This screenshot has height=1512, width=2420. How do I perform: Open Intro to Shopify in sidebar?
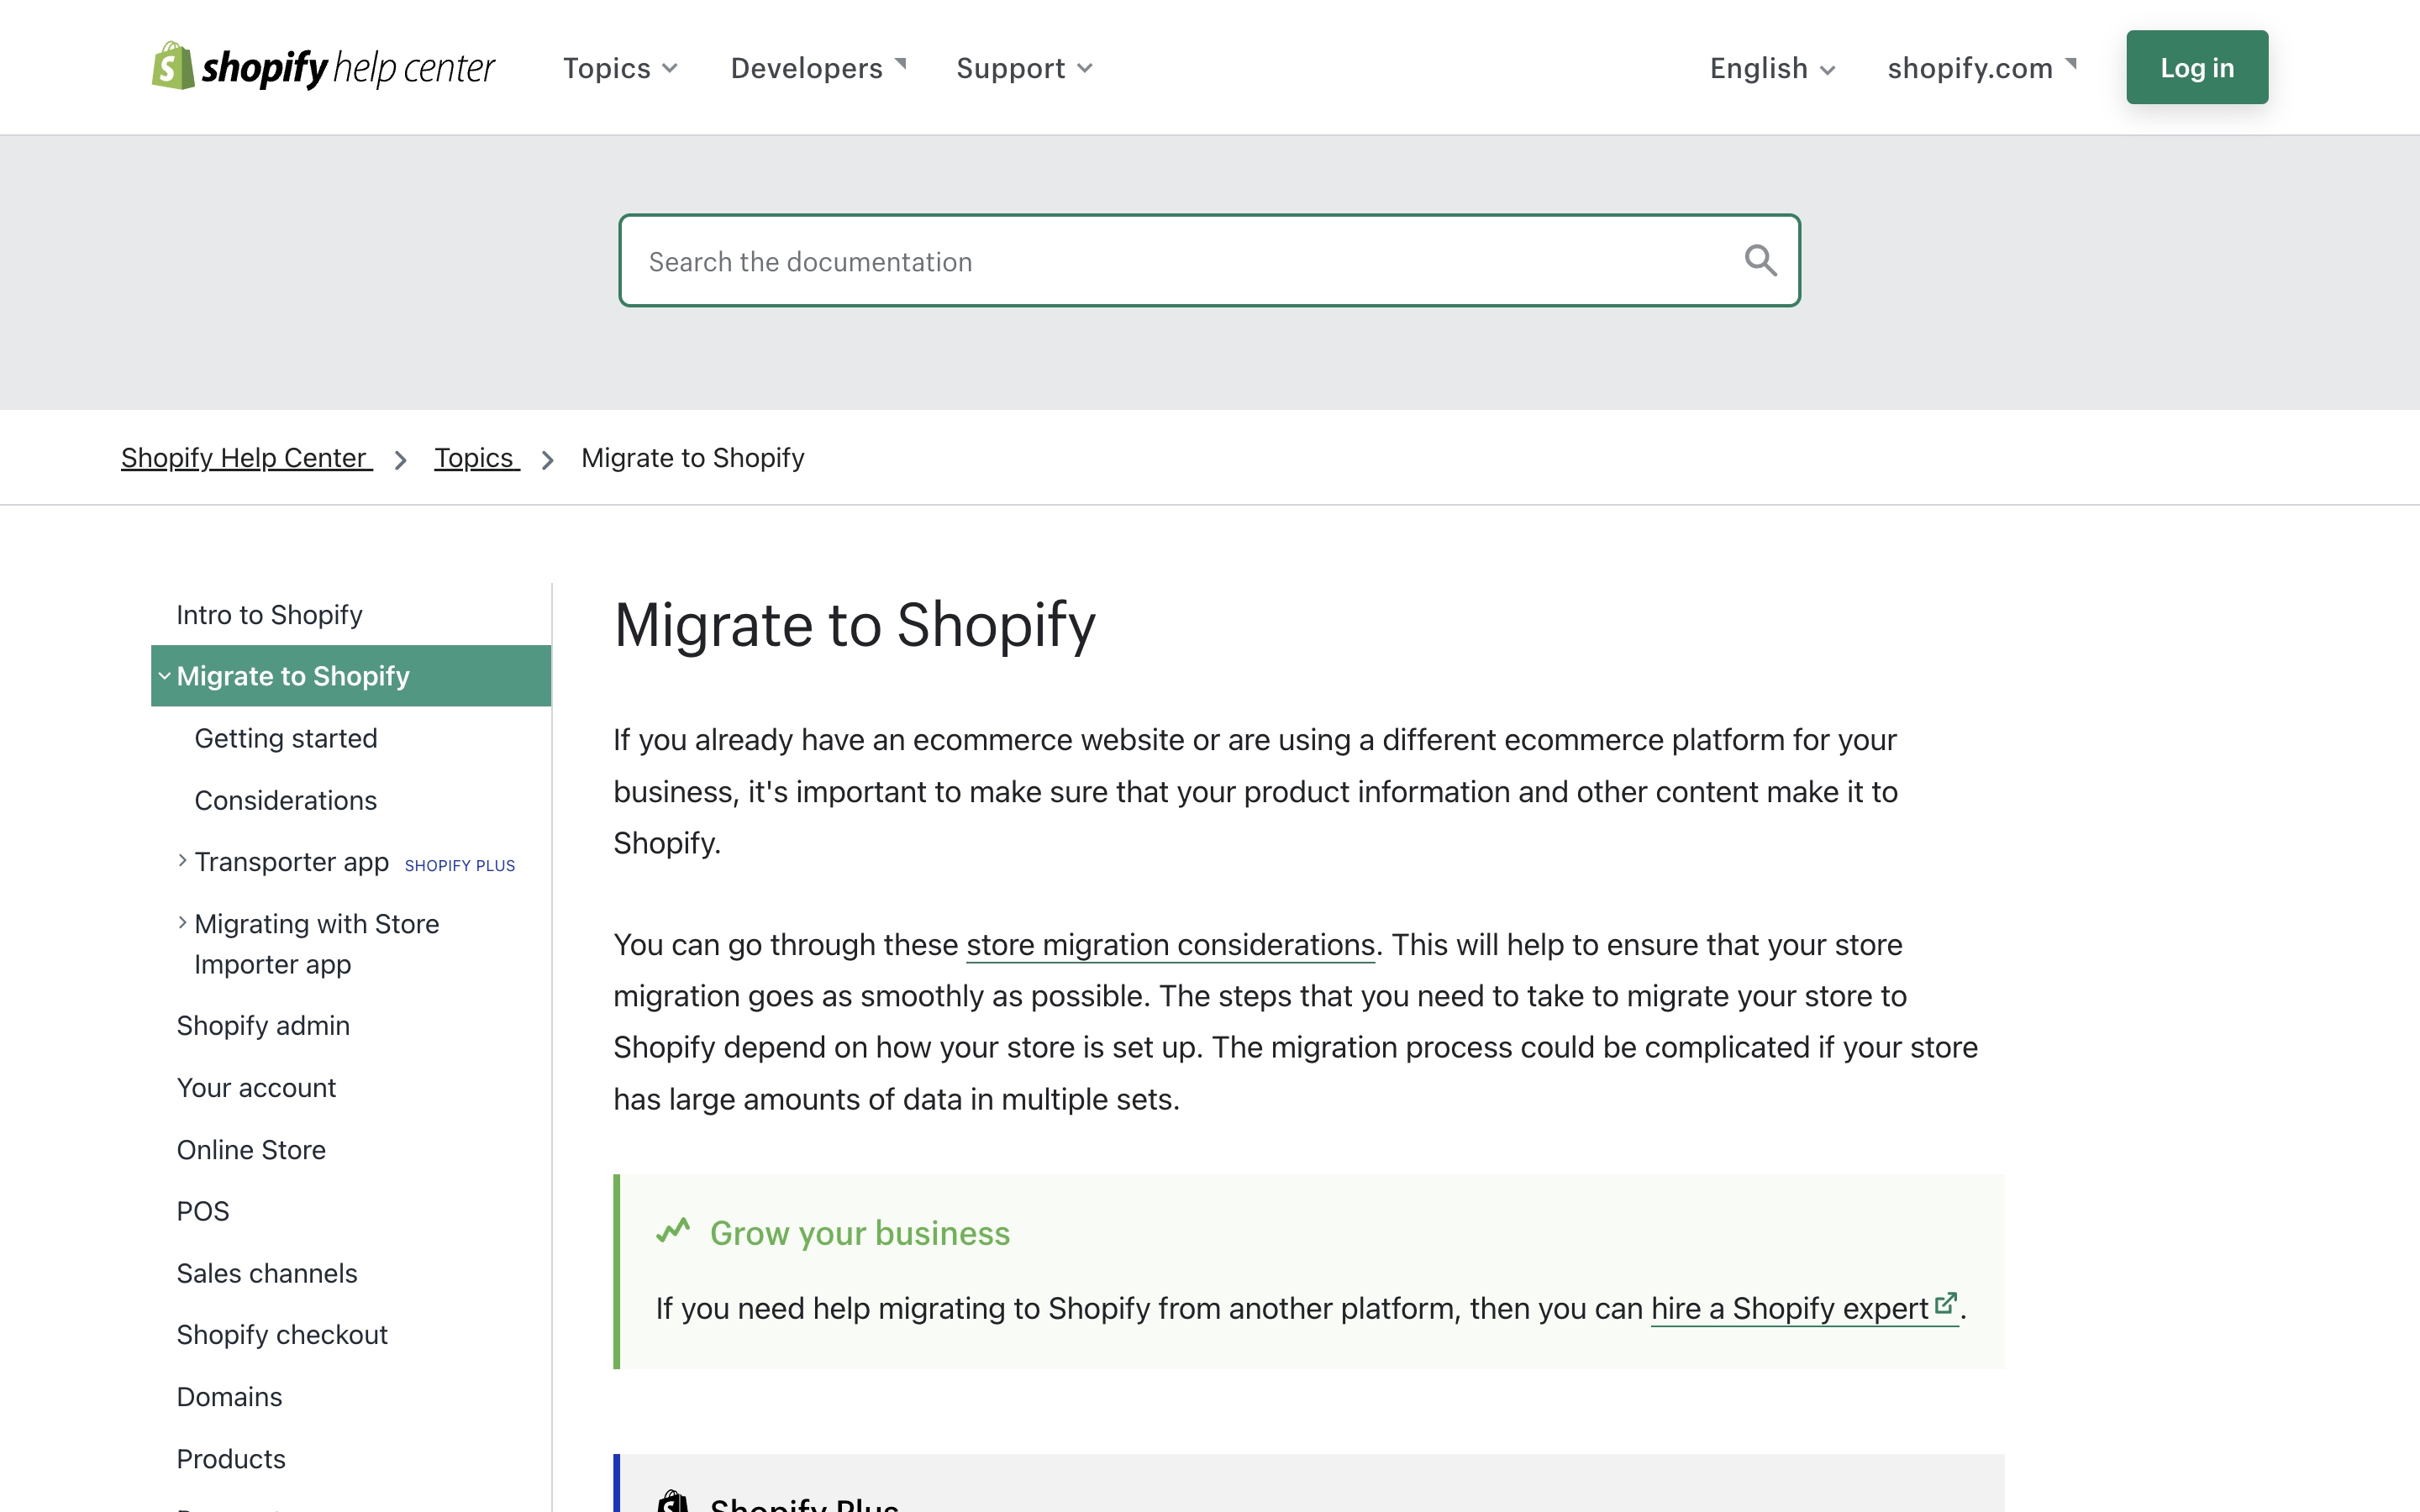[x=269, y=614]
